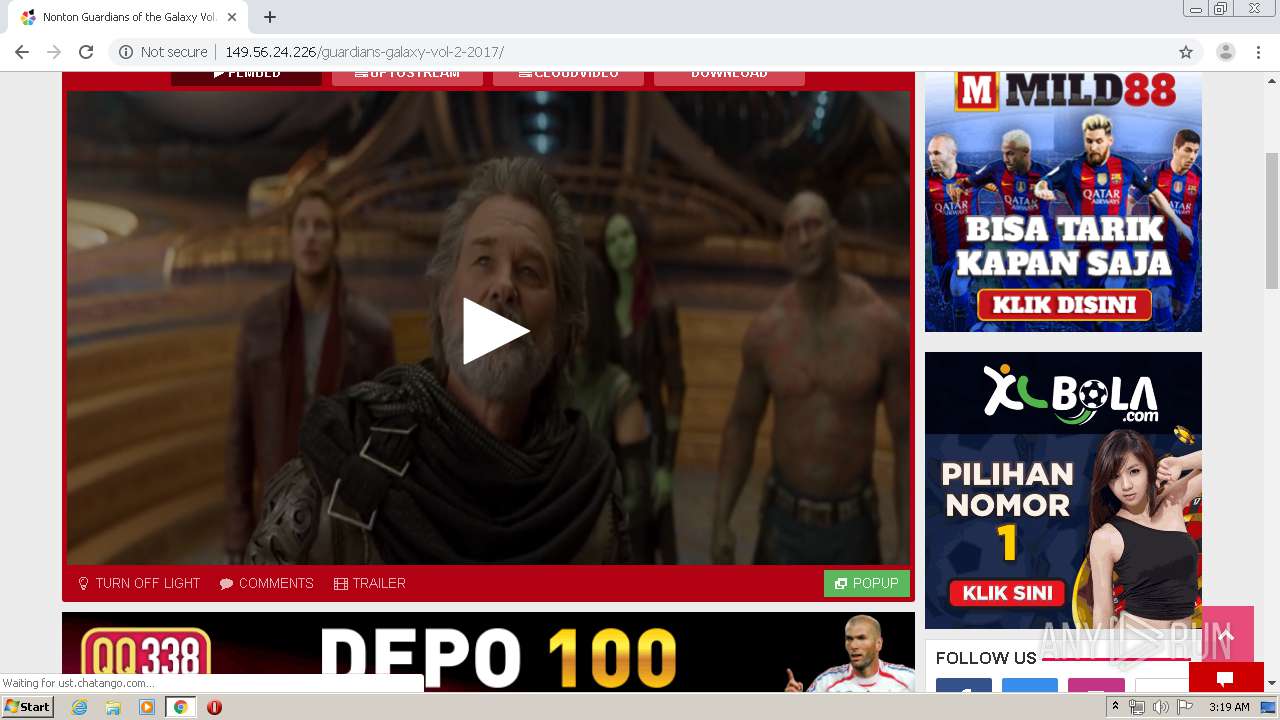Click the XLBola advertisement banner
This screenshot has width=1280, height=720.
(1063, 490)
